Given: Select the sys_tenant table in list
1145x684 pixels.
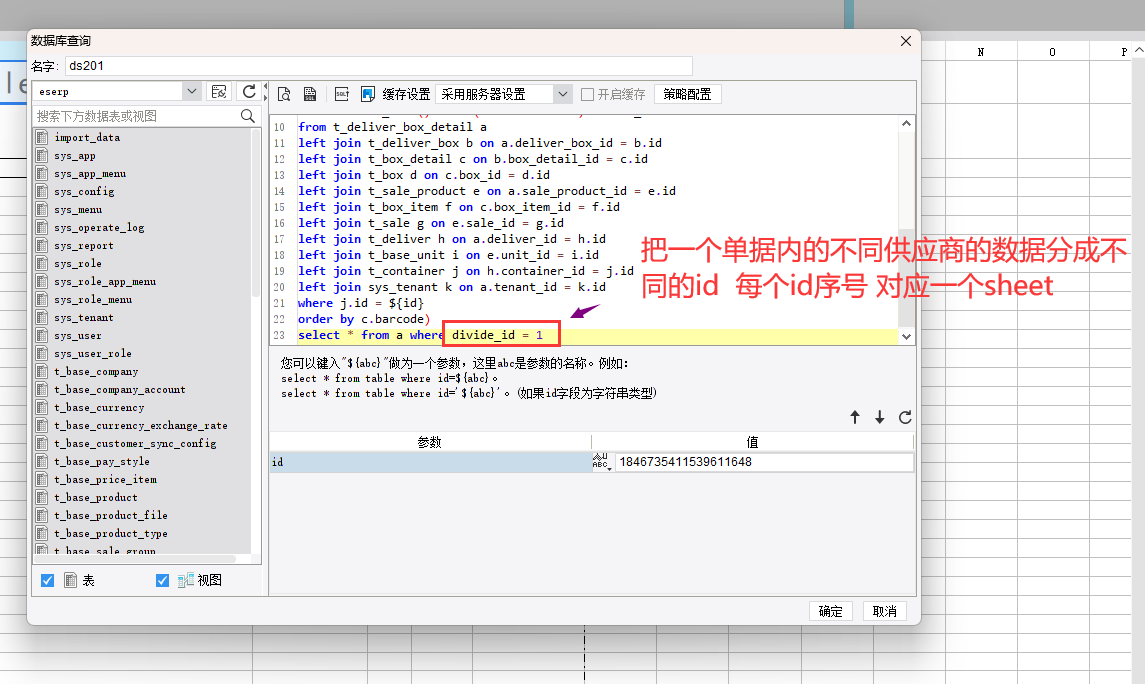Looking at the screenshot, I should click(x=83, y=318).
